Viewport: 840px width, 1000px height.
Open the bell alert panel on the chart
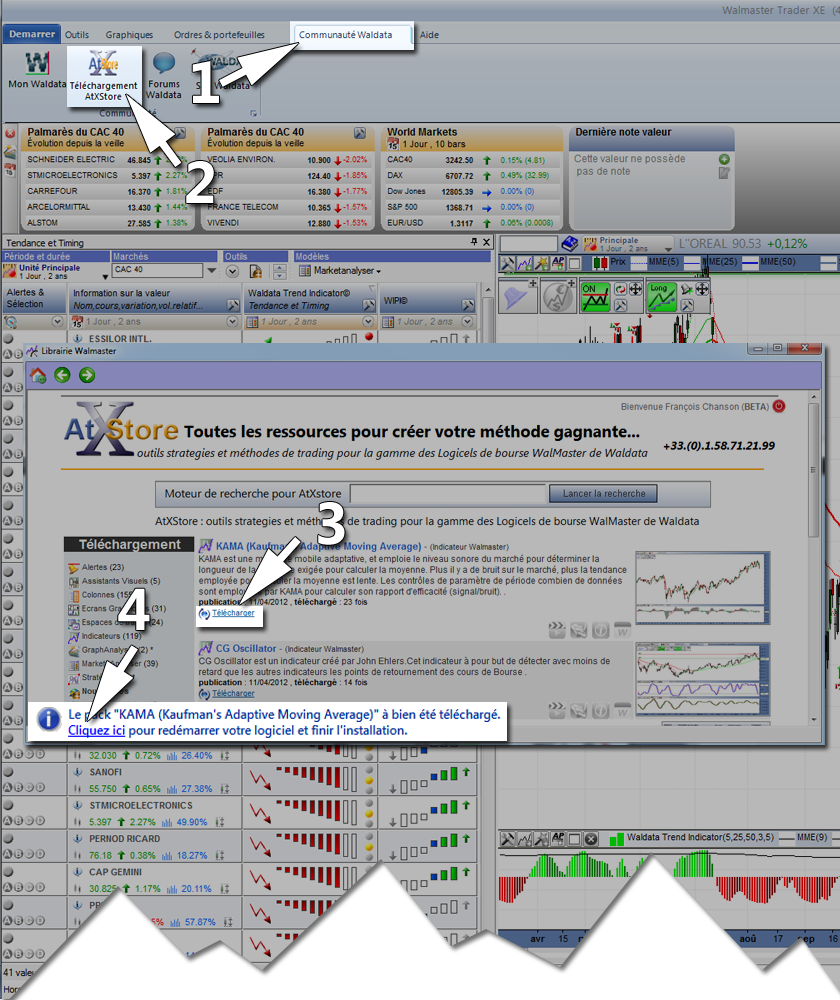tap(517, 297)
